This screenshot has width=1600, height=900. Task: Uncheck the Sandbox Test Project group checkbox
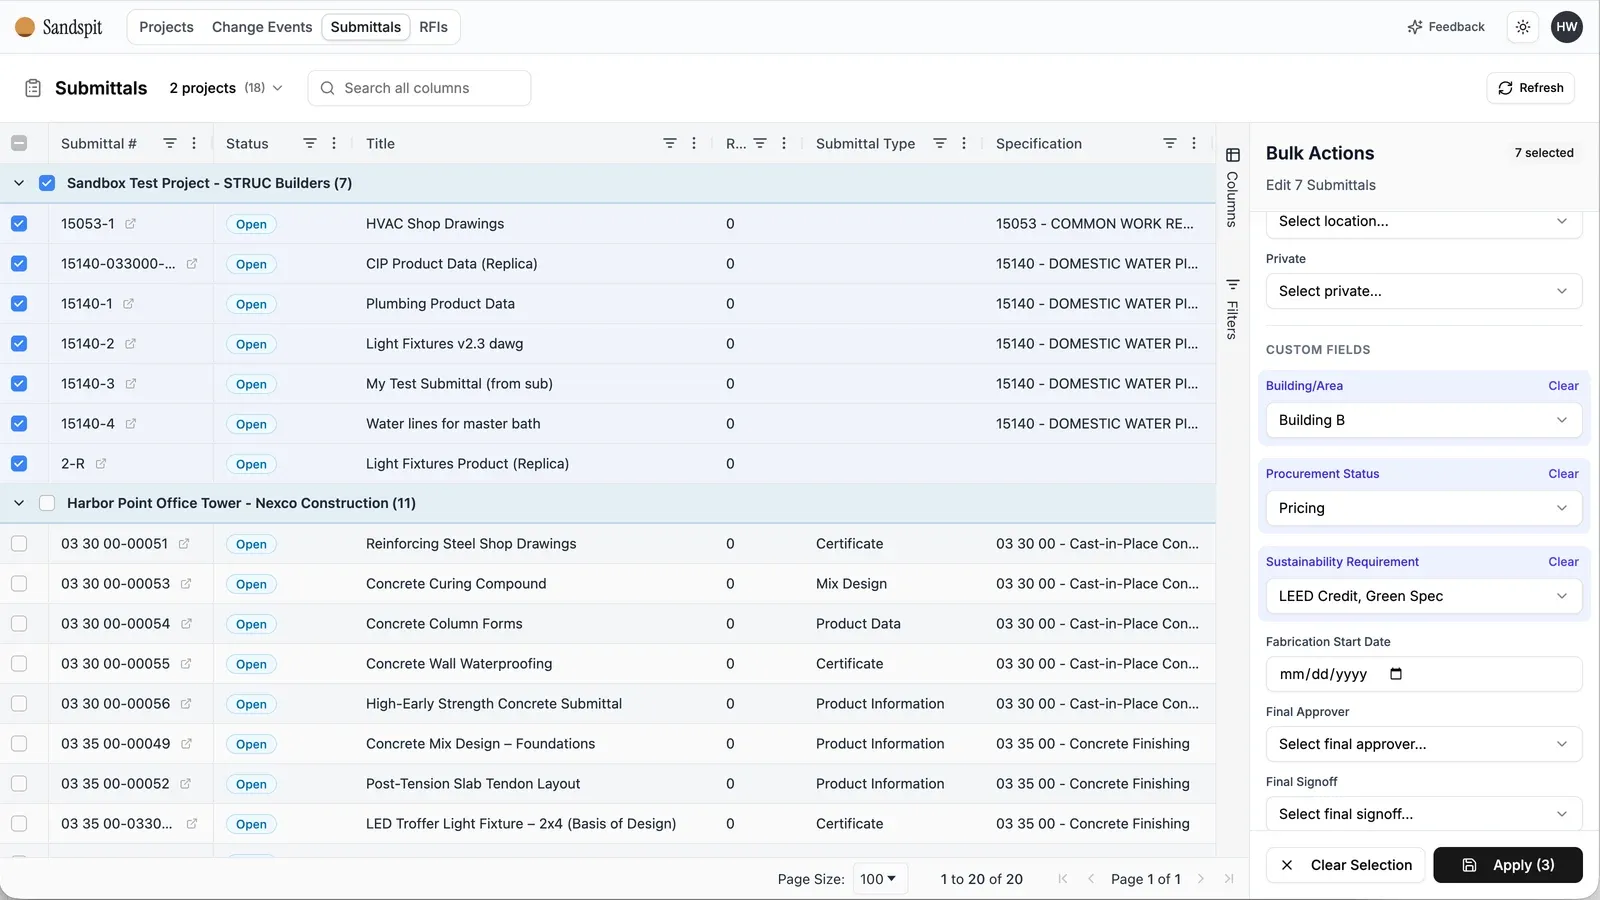coord(47,183)
